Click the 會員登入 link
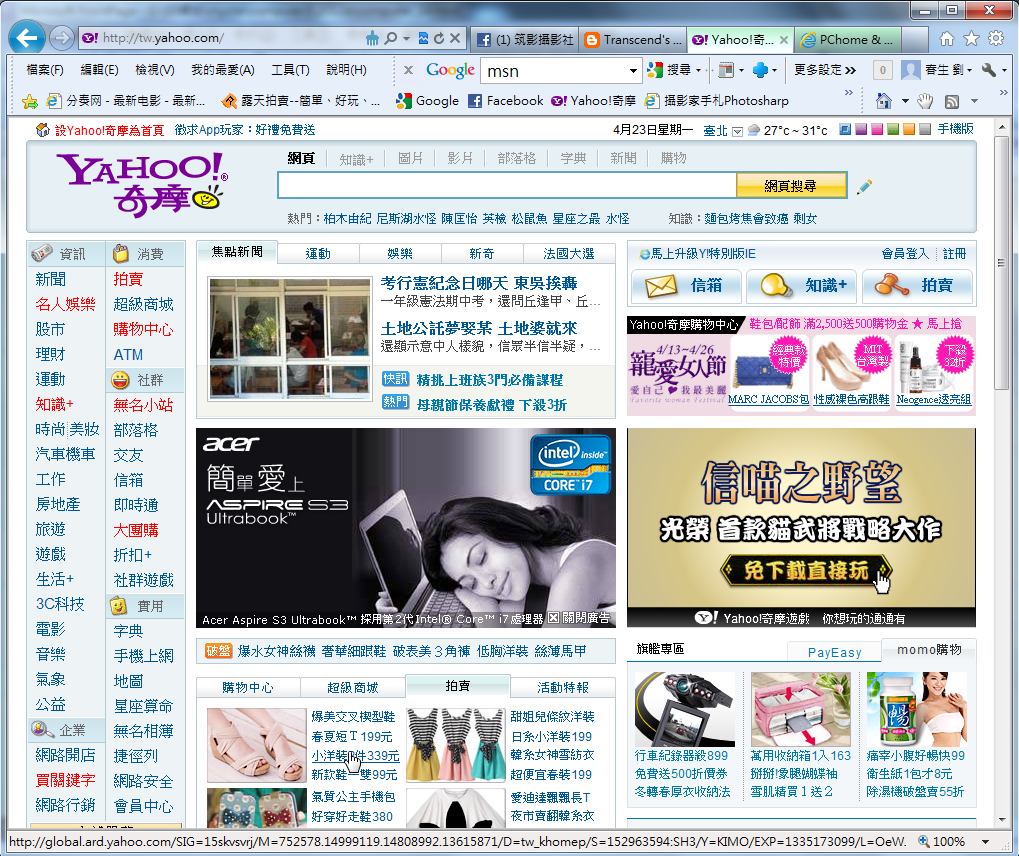1019x856 pixels. pyautogui.click(x=905, y=253)
